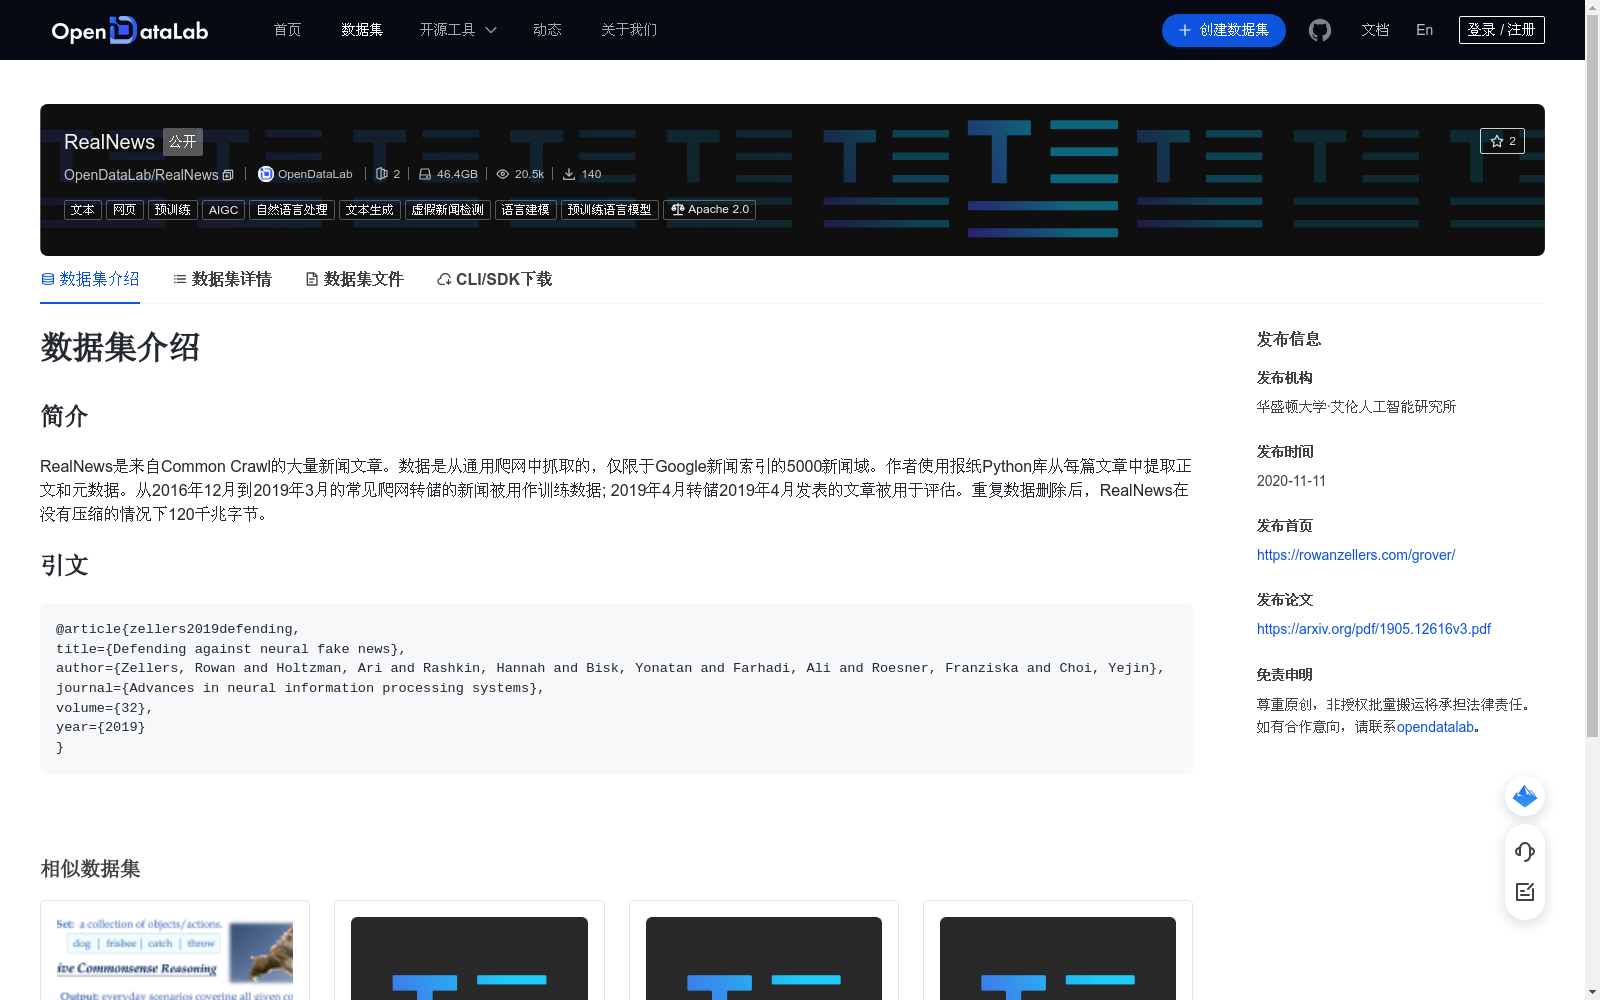Click the copy icon next to OpenDataLab/RealNews
Image resolution: width=1600 pixels, height=1000 pixels.
click(228, 174)
